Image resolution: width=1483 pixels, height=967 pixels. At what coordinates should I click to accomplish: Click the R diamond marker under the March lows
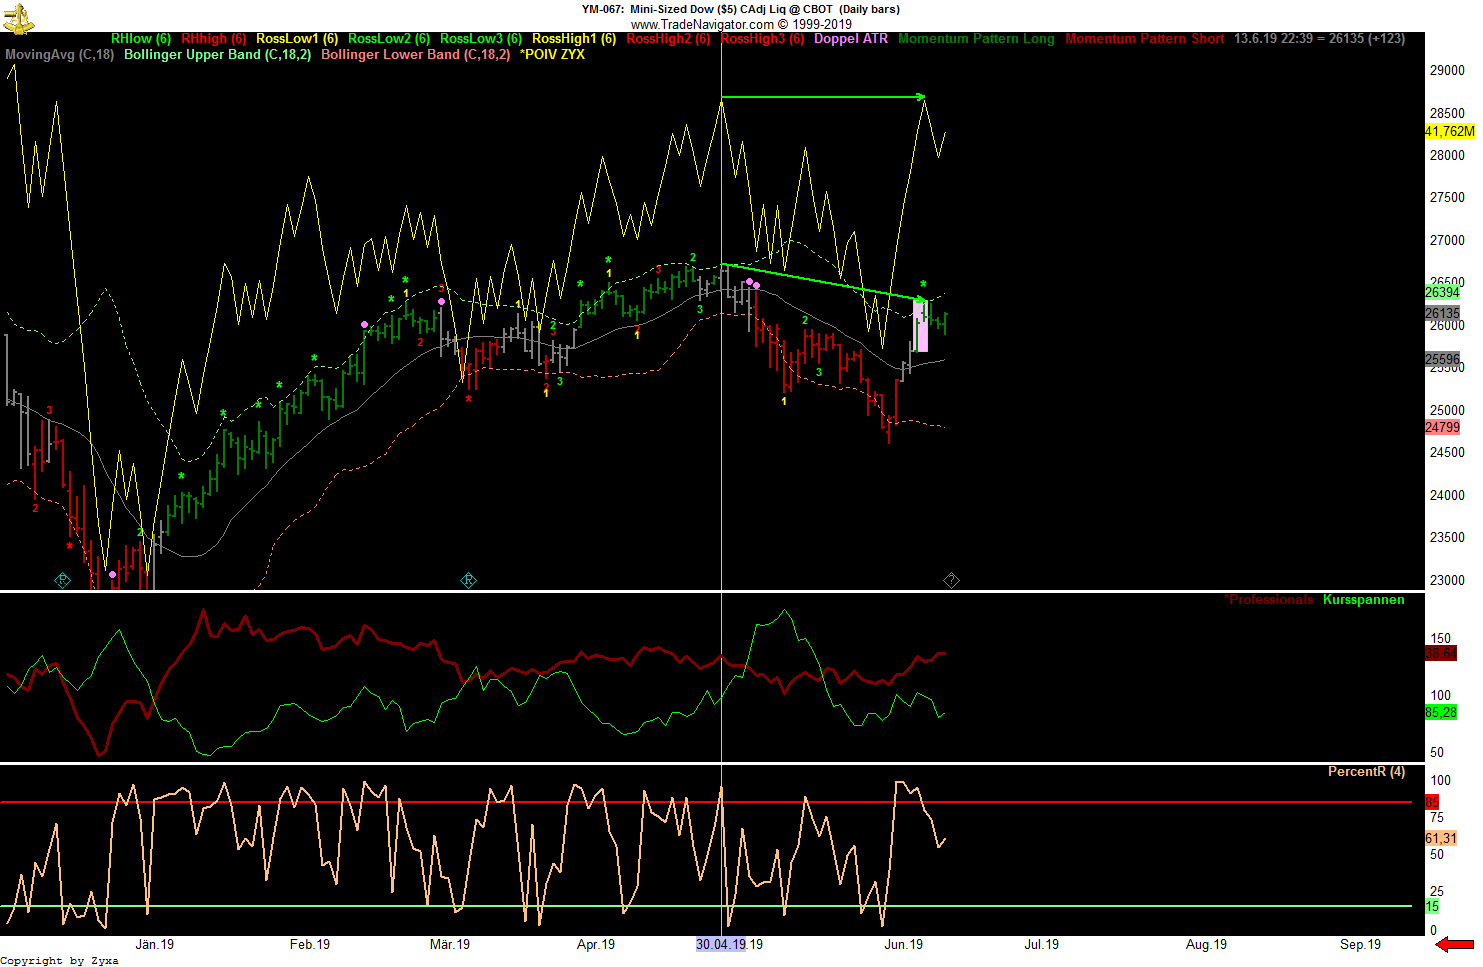pyautogui.click(x=468, y=579)
